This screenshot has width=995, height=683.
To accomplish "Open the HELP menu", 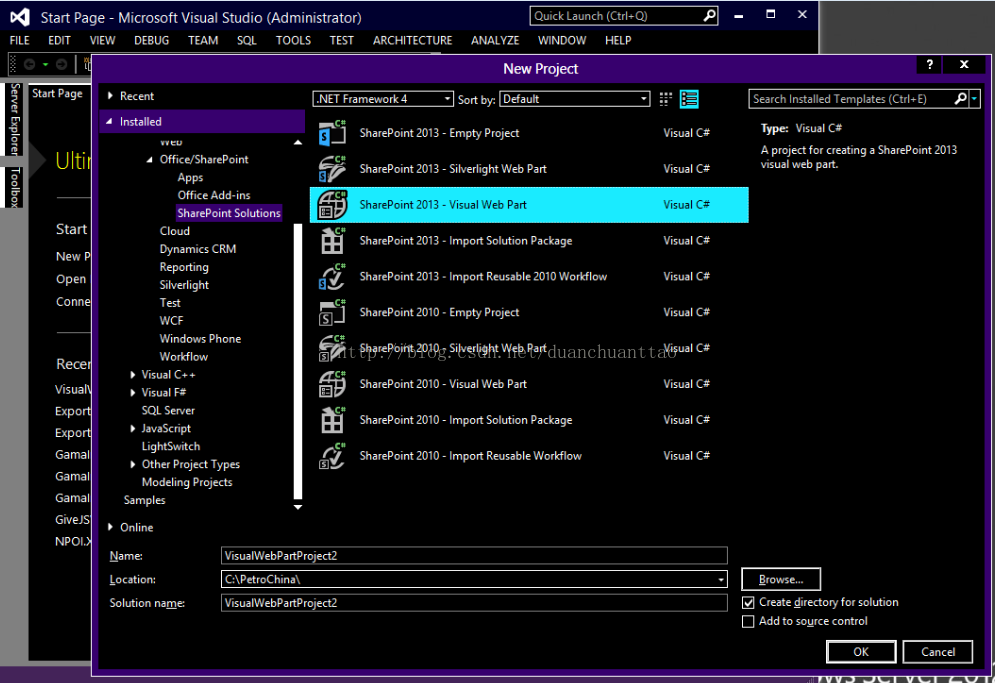I will point(618,40).
